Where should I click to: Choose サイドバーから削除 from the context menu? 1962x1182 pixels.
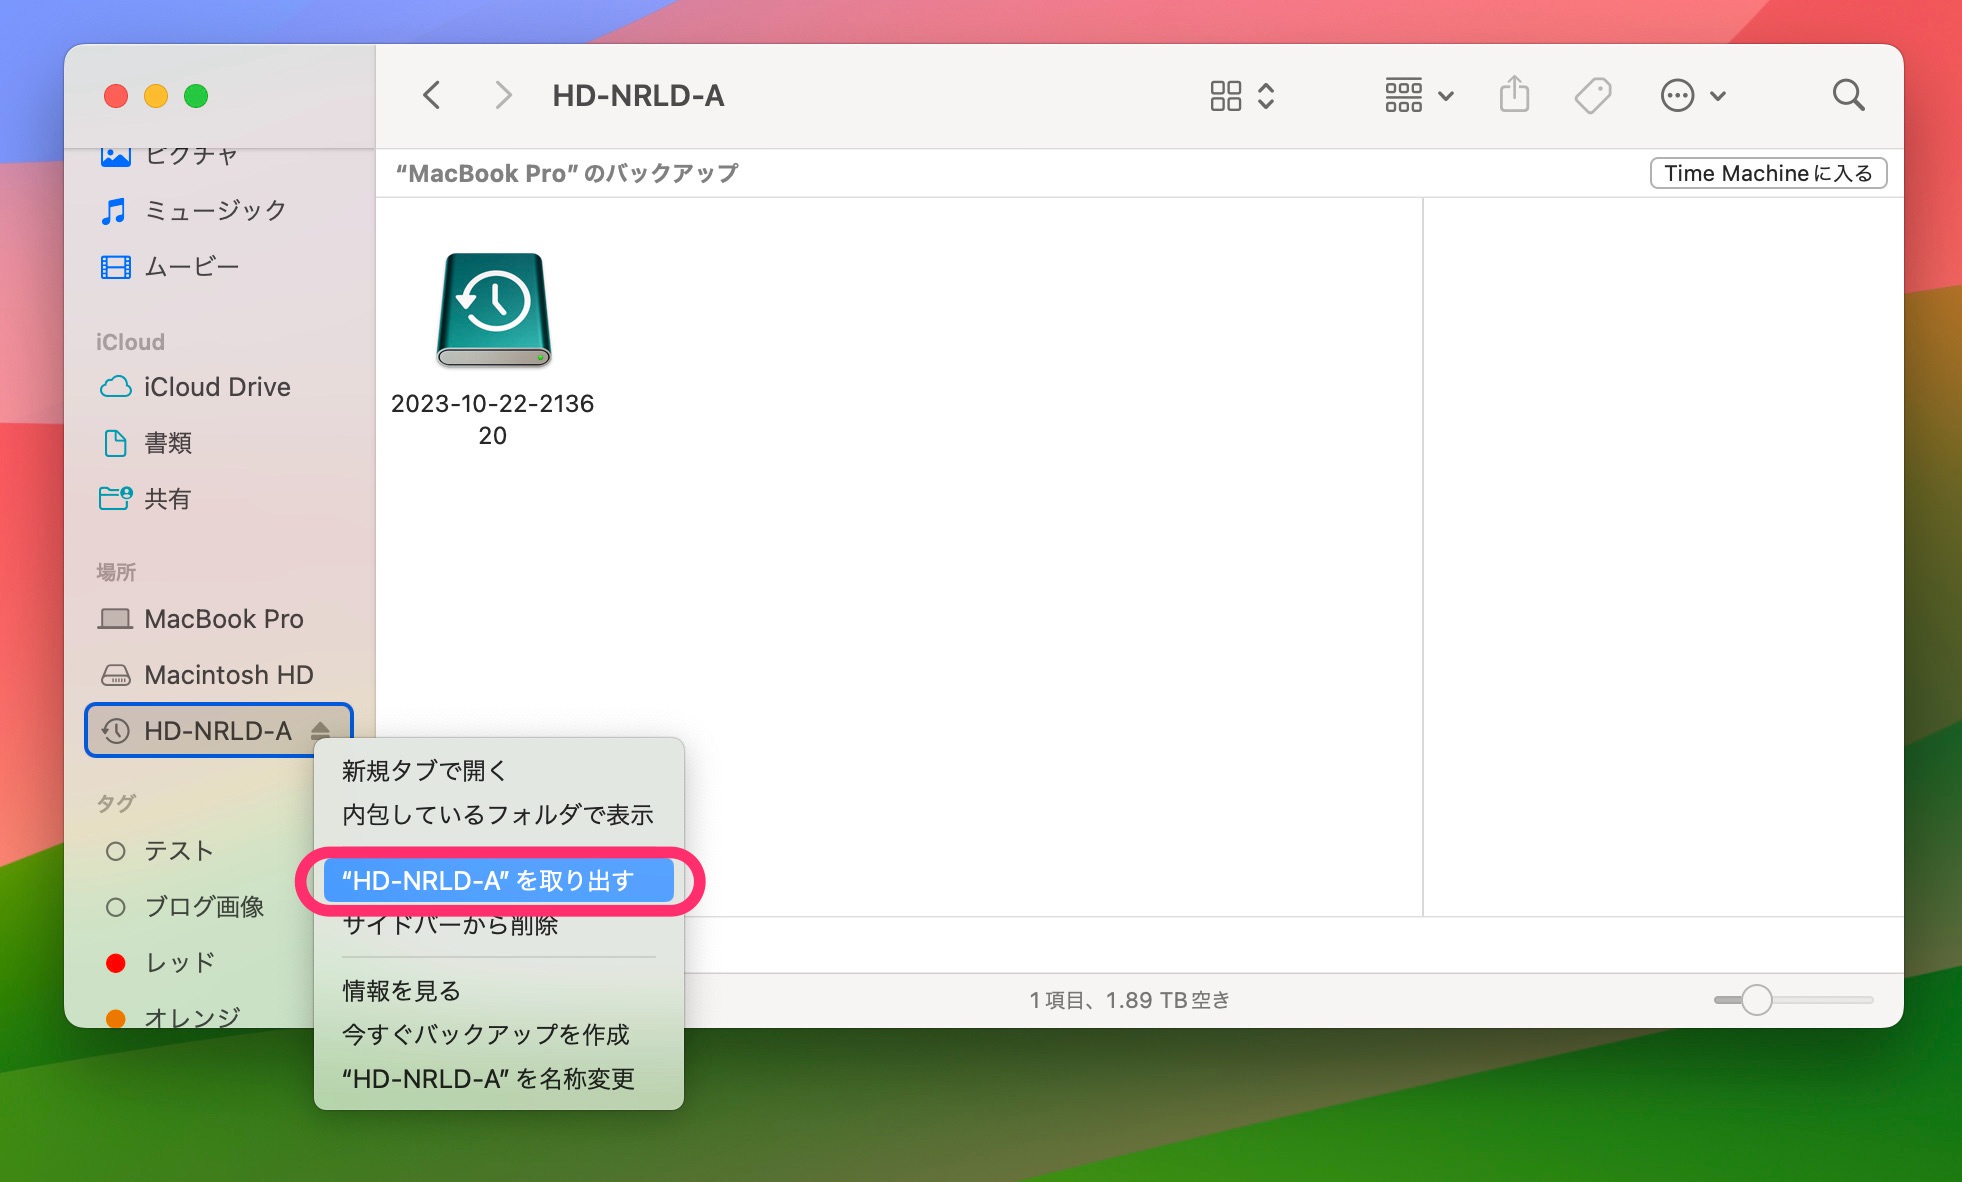499,925
